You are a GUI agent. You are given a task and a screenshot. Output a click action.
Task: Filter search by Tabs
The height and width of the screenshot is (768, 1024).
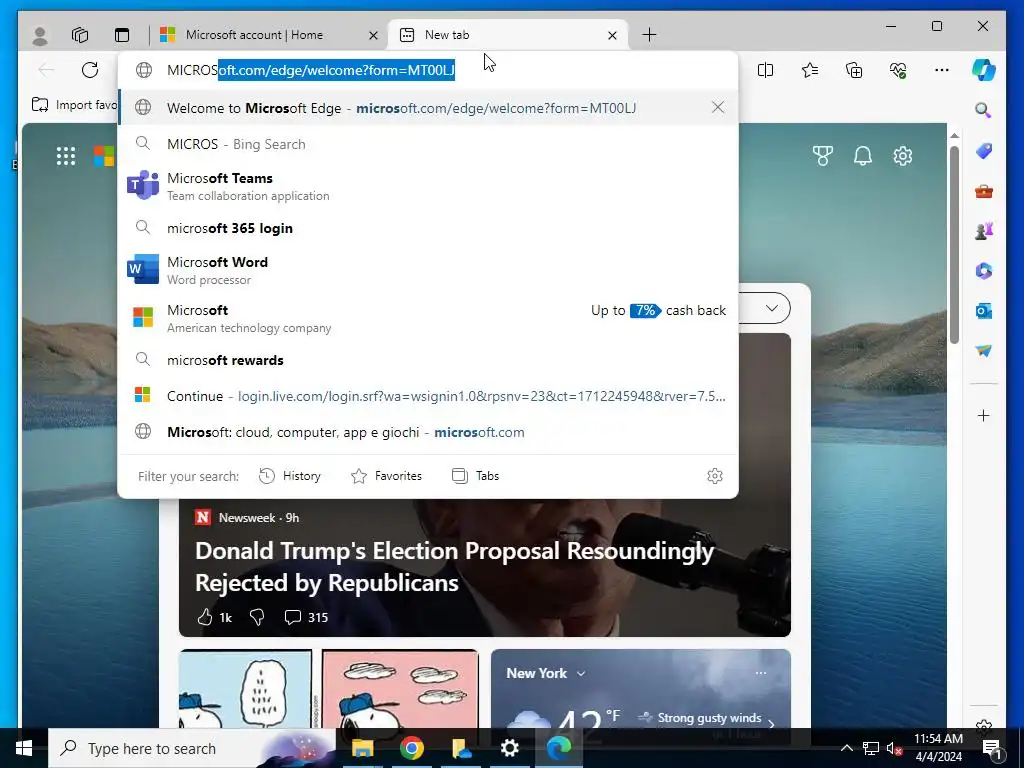coord(475,476)
